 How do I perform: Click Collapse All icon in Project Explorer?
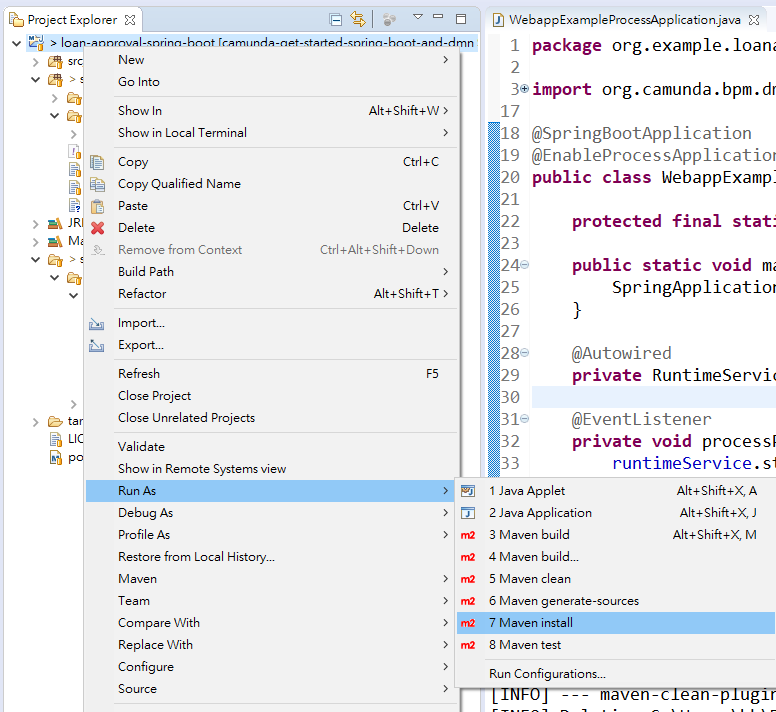tap(336, 19)
